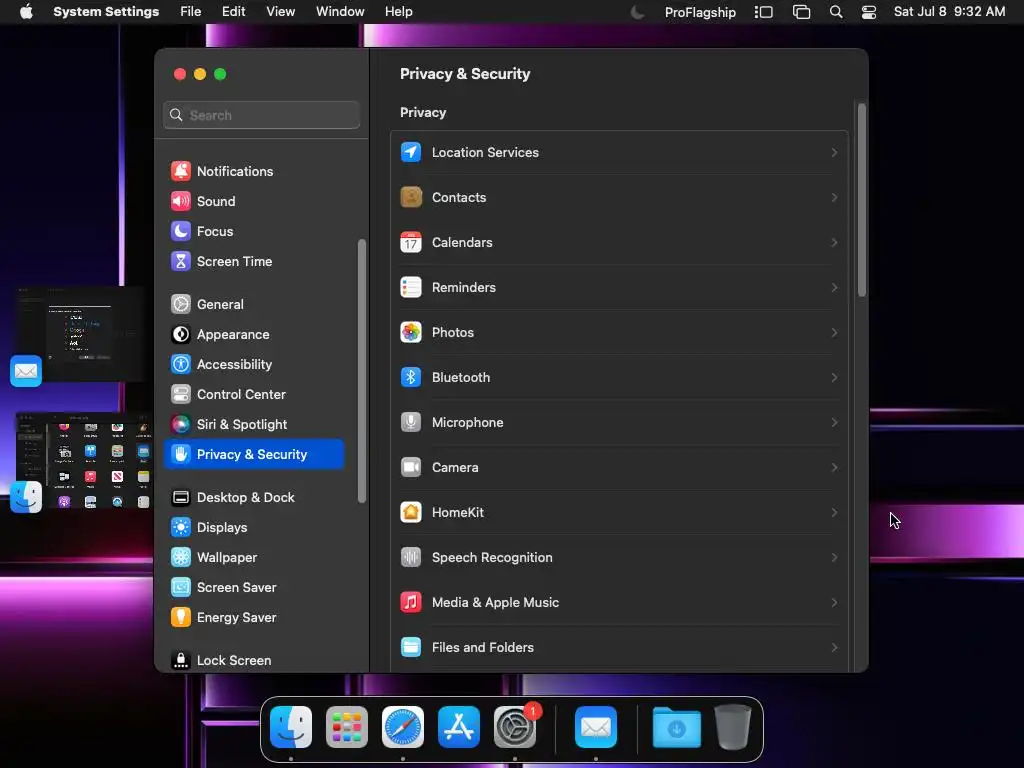This screenshot has width=1024, height=768.
Task: Open the File menu
Action: (x=191, y=12)
